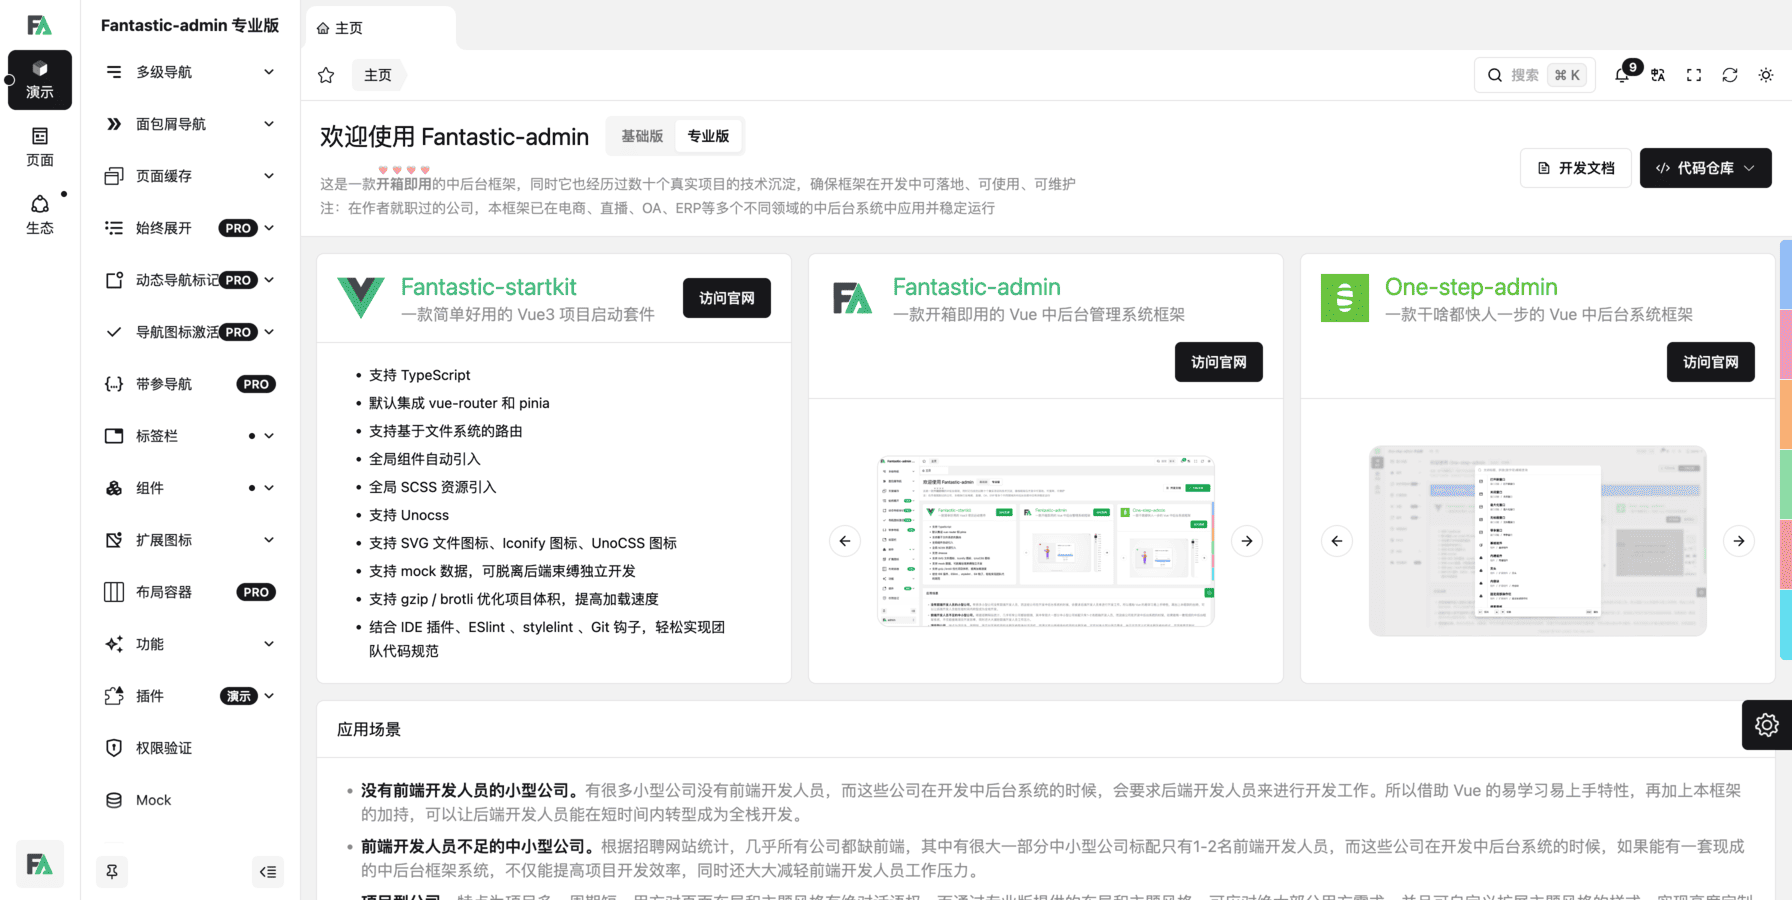Open the 代码仓库 dropdown
Viewport: 1792px width, 900px height.
(1705, 168)
